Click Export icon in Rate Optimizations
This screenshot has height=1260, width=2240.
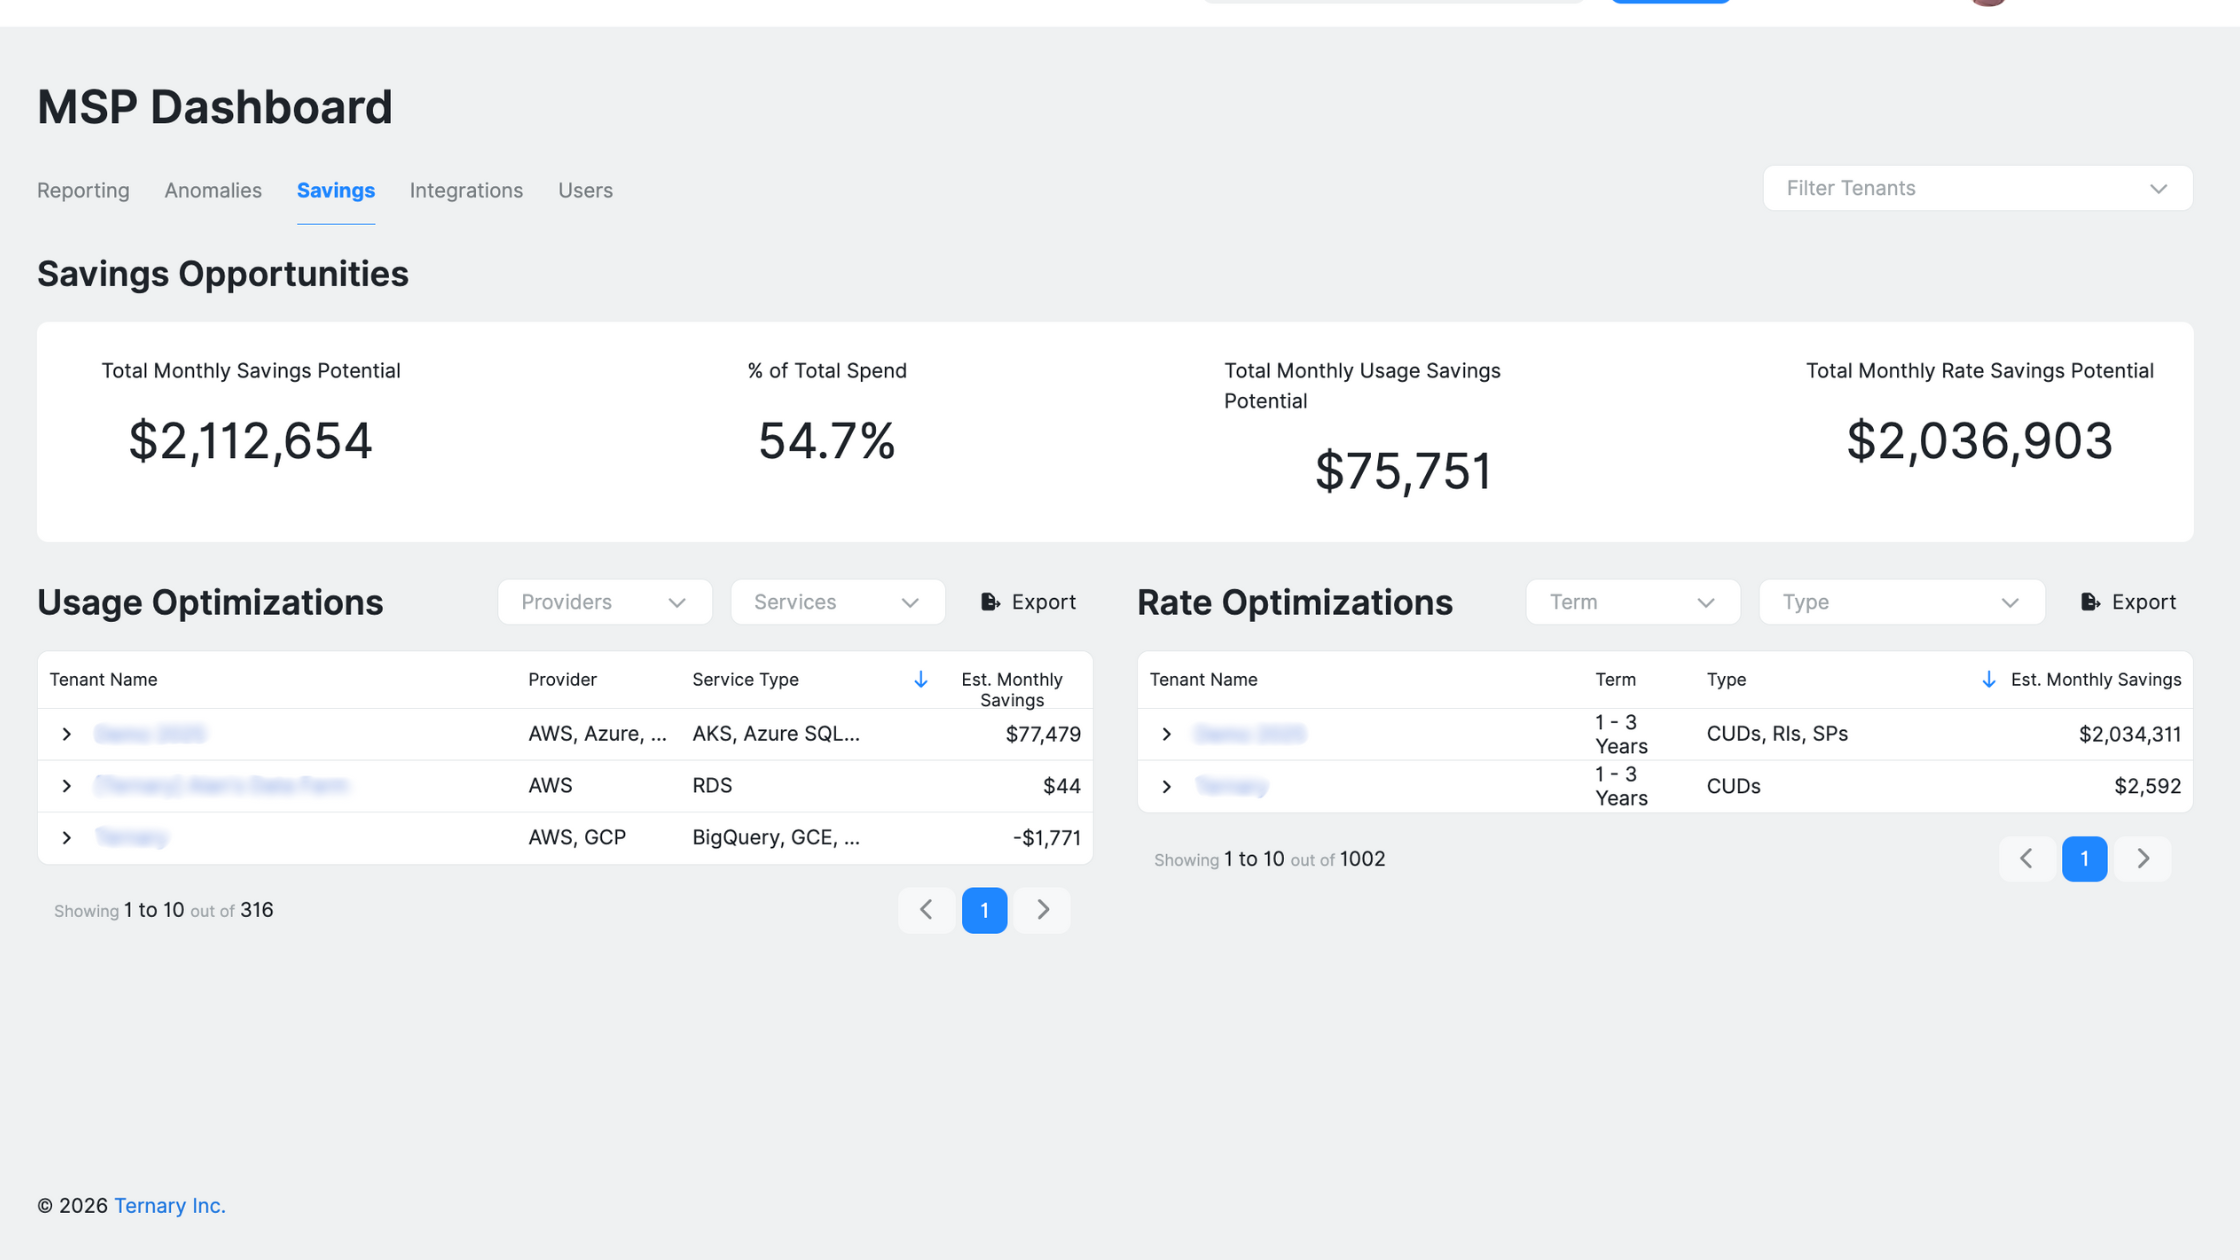[2090, 602]
